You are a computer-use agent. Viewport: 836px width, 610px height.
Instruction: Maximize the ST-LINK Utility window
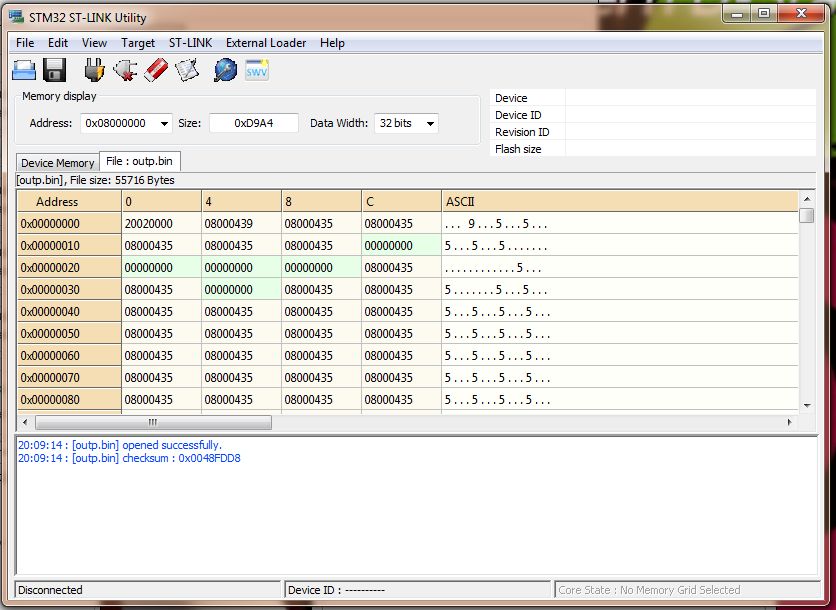tap(764, 14)
